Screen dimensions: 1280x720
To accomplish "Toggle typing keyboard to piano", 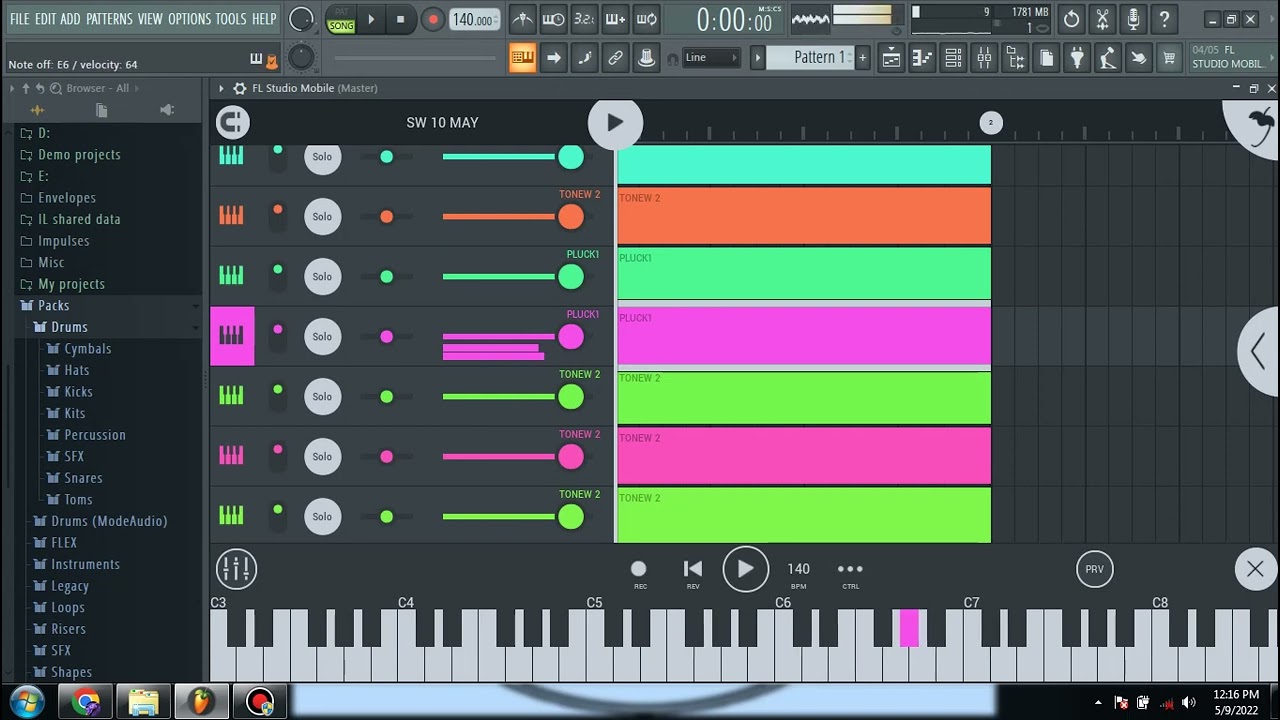I will click(x=522, y=58).
